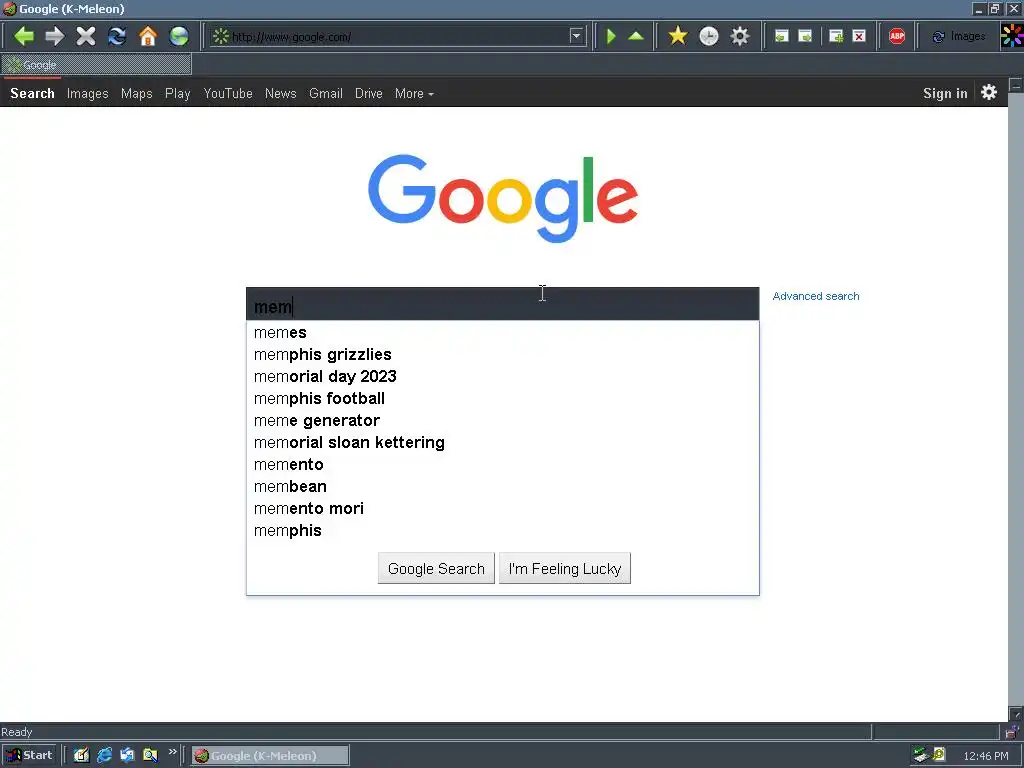This screenshot has width=1024, height=768.
Task: Click the green Go arrow beside the address bar
Action: pos(611,36)
